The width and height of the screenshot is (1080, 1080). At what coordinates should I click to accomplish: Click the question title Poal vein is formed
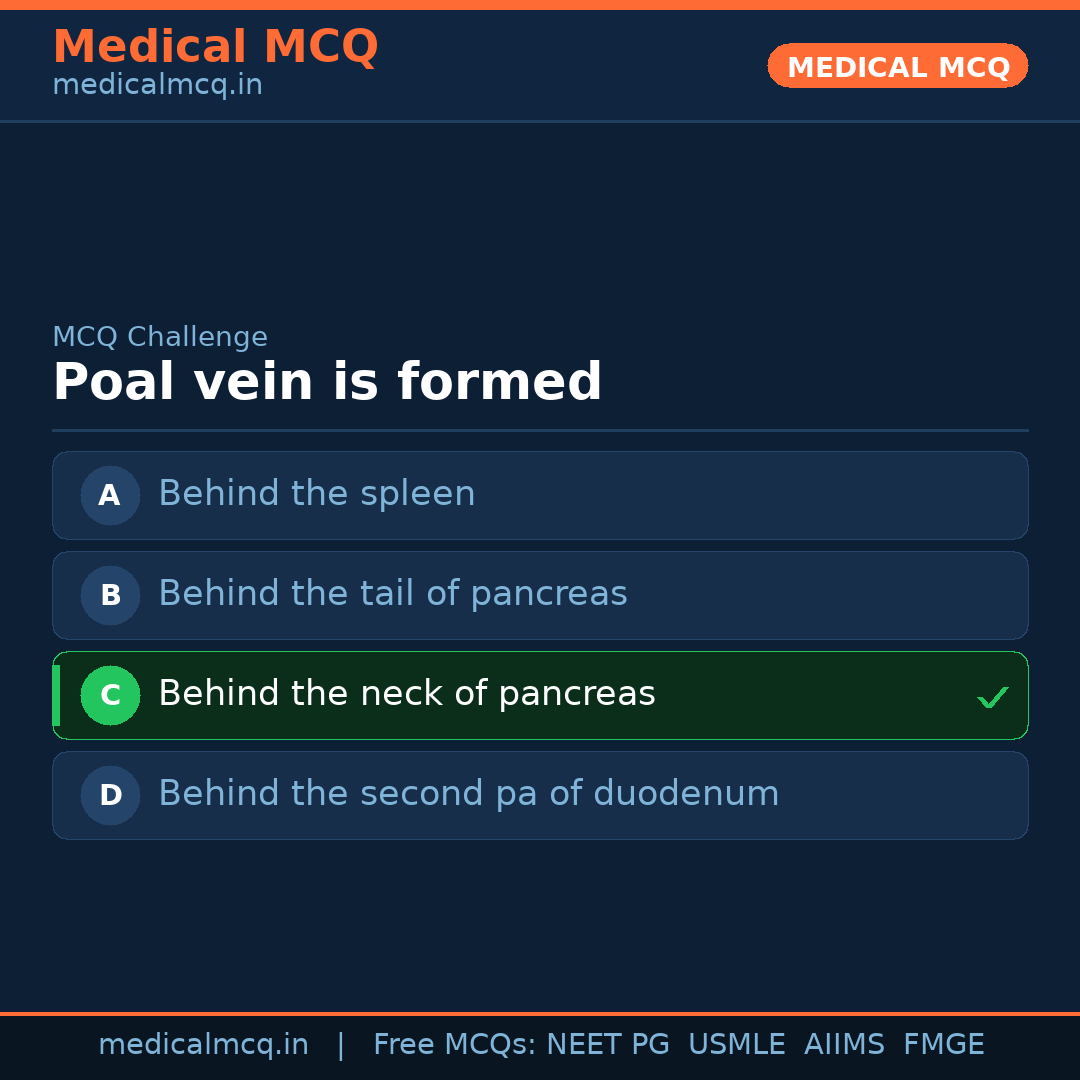[328, 381]
